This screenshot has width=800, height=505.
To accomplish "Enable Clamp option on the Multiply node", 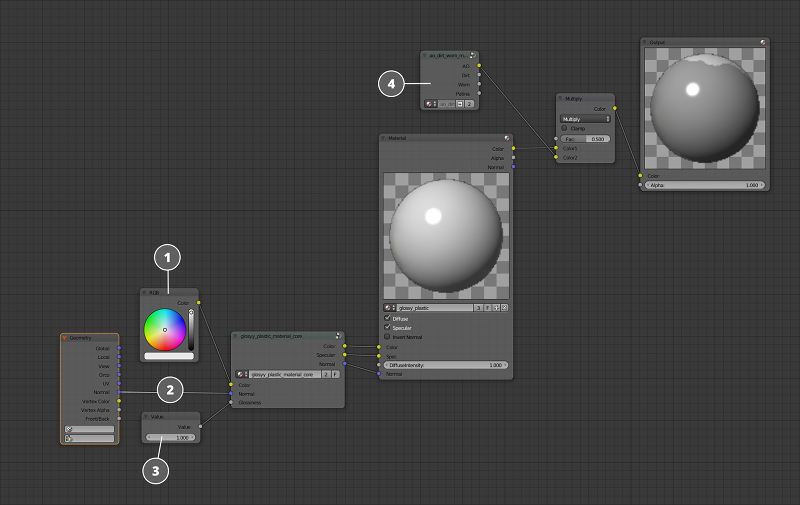I will point(565,128).
